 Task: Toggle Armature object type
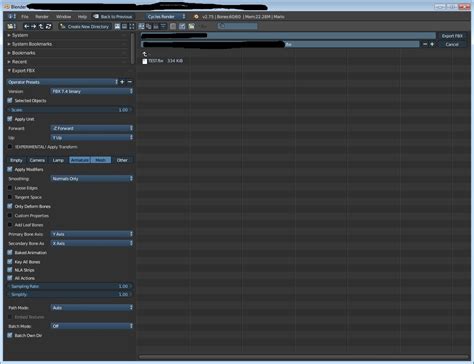click(80, 160)
